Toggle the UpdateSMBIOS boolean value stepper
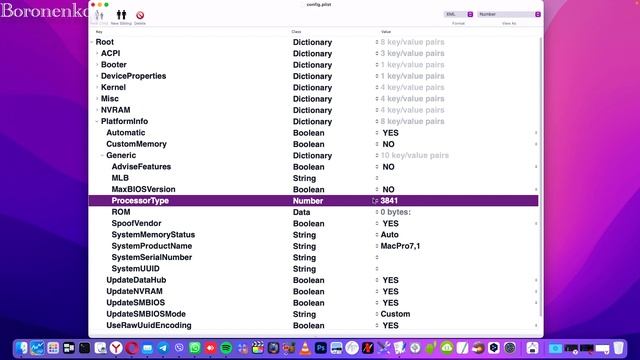This screenshot has width=640, height=360. point(536,302)
